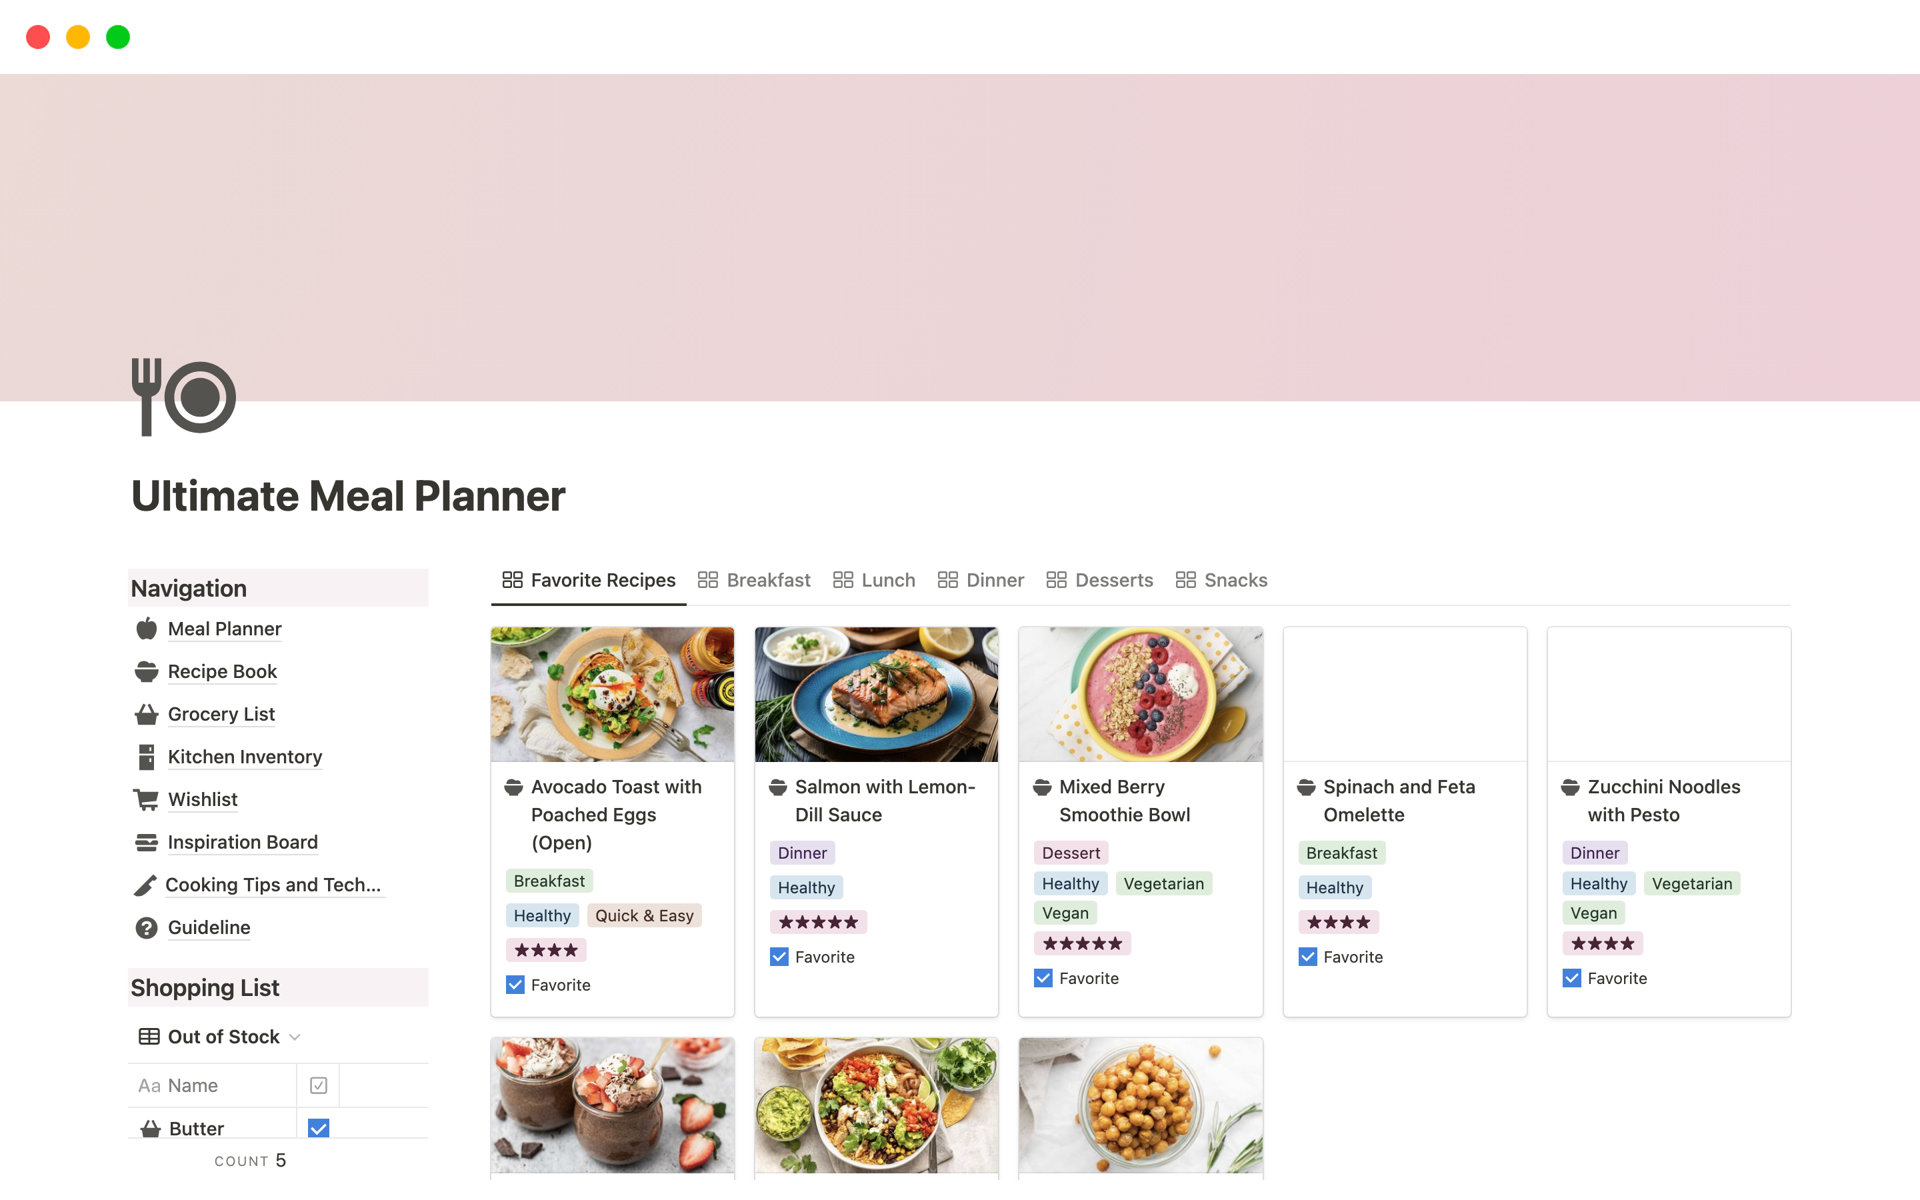Open Zucchini Noodles with Pesto recipe
Screen dimensions: 1920x1200
click(x=1664, y=799)
